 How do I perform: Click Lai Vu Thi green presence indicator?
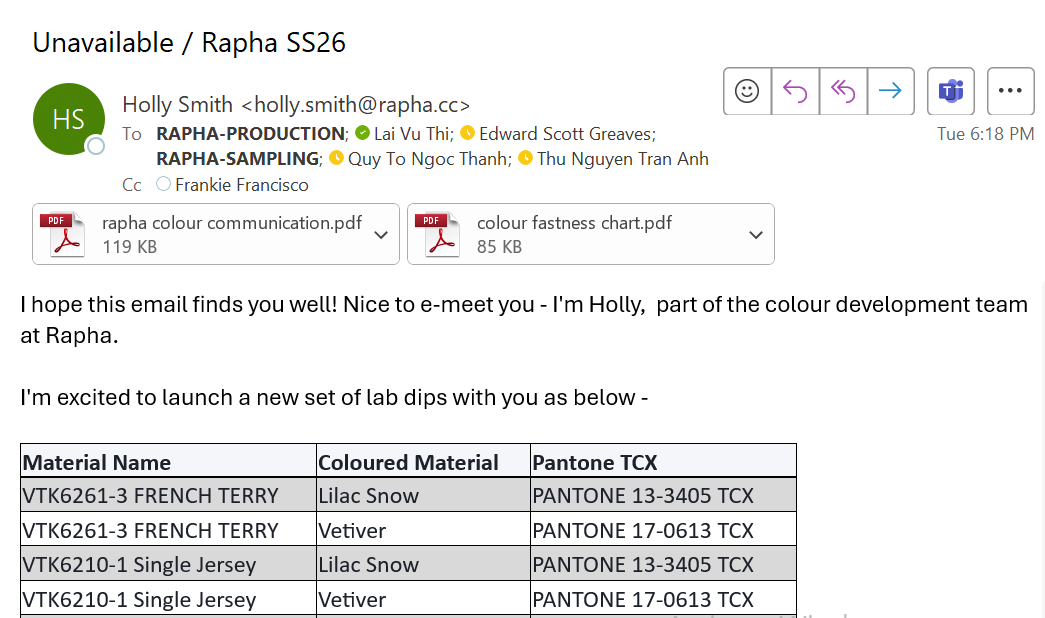pyautogui.click(x=363, y=133)
